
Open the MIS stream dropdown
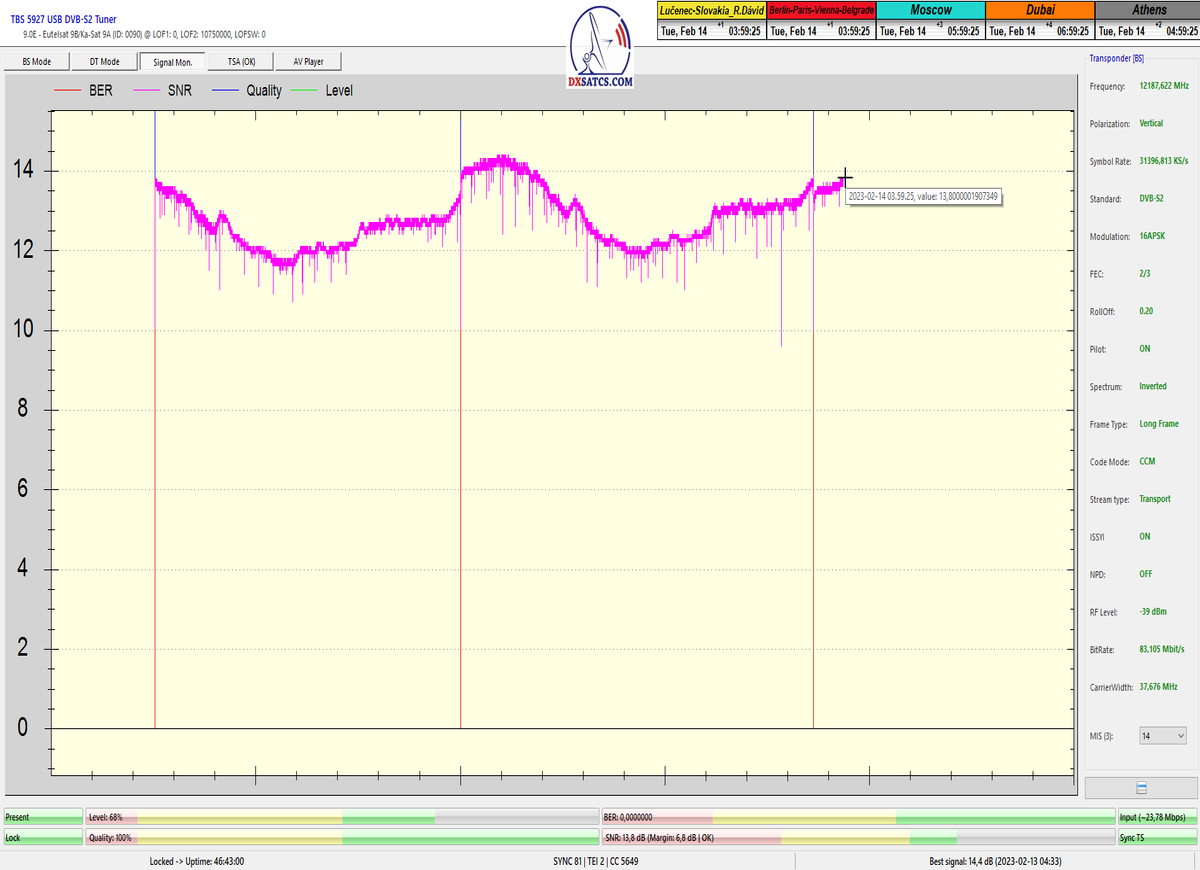pyautogui.click(x=1163, y=736)
